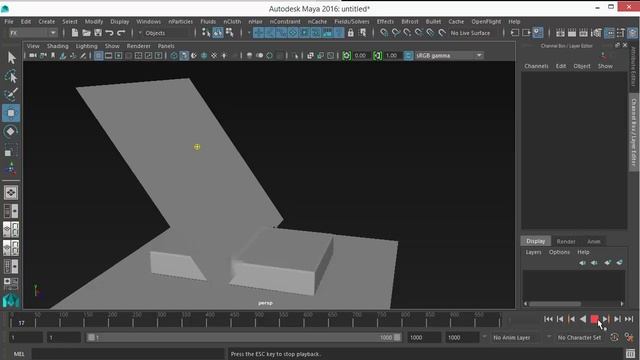Open the Script Editor icon
Viewport: 640px width, 360px height.
pyautogui.click(x=631, y=353)
